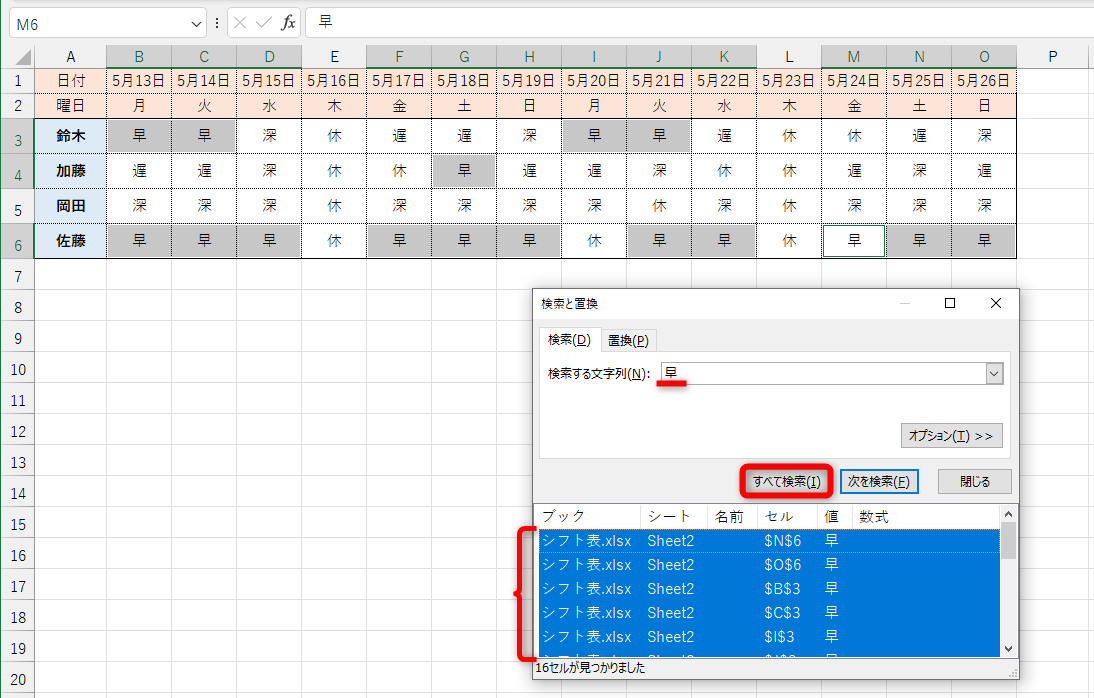Switch to the 置換(P) tab
Viewport: 1094px width, 698px height.
point(627,339)
